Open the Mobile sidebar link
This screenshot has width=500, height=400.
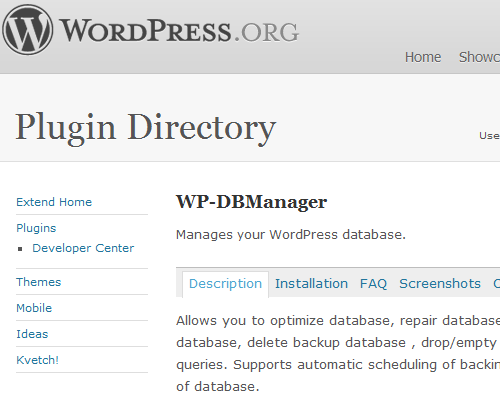[34, 308]
